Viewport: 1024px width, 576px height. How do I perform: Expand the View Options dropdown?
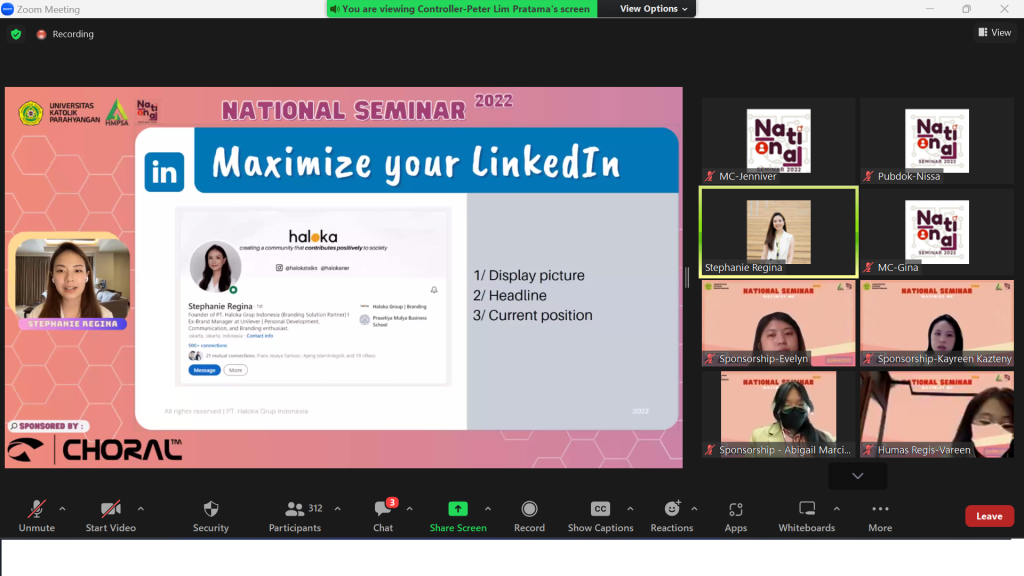(654, 9)
